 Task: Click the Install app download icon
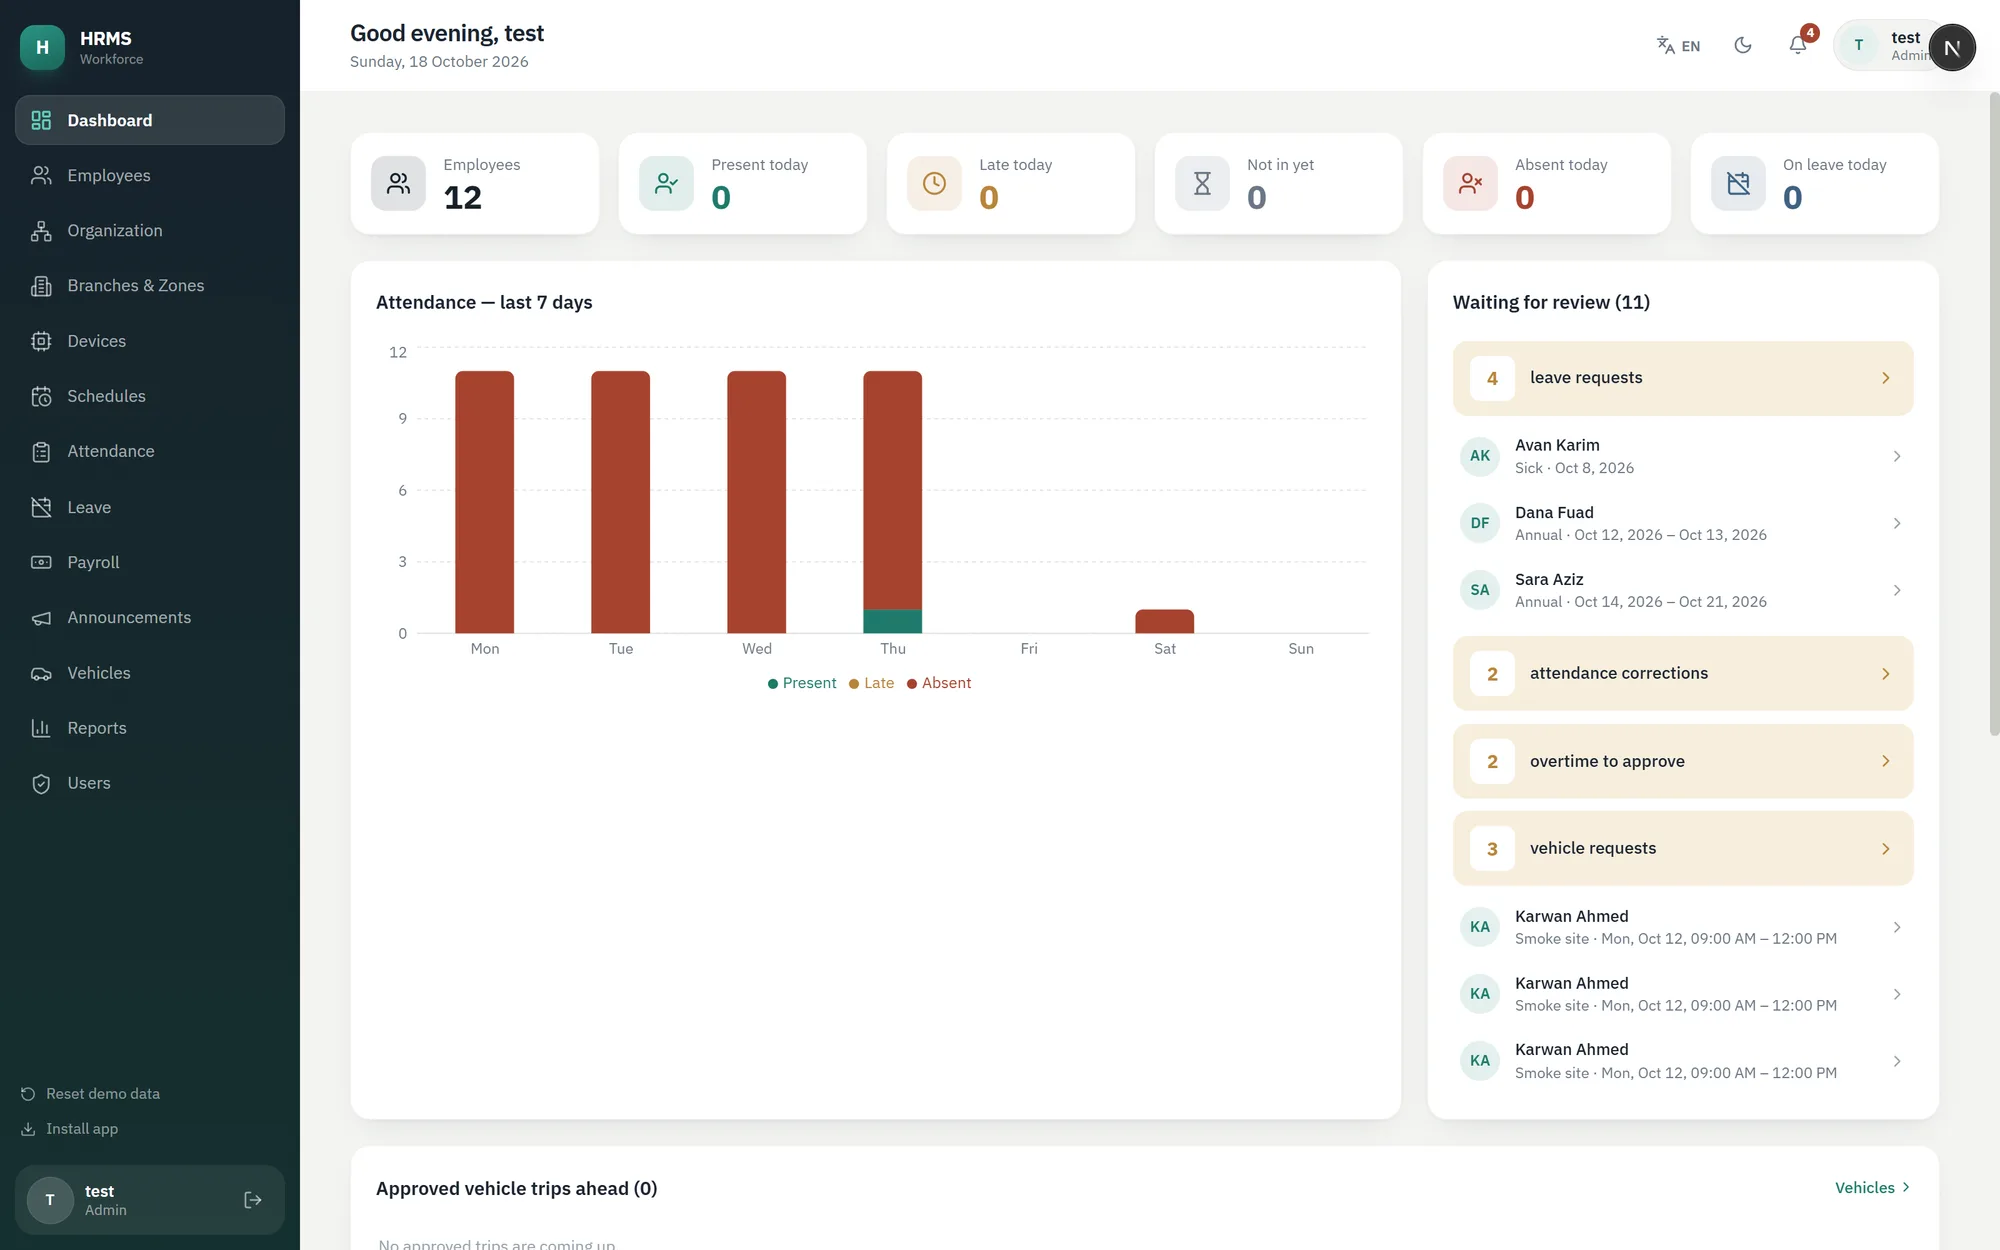pyautogui.click(x=28, y=1129)
